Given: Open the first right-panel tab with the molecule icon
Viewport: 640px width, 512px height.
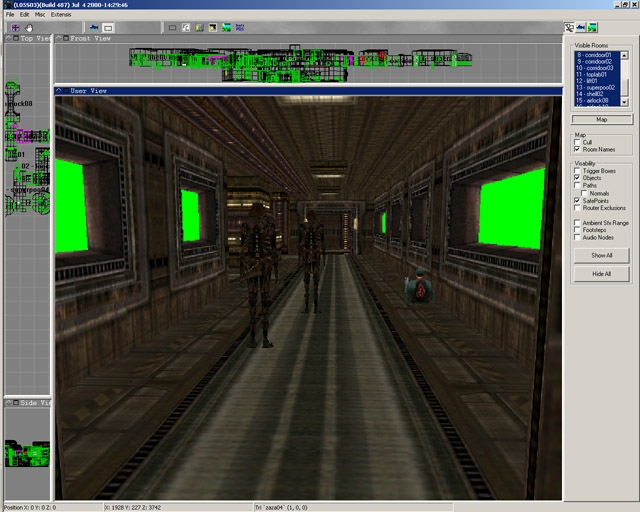Looking at the screenshot, I should (x=569, y=27).
